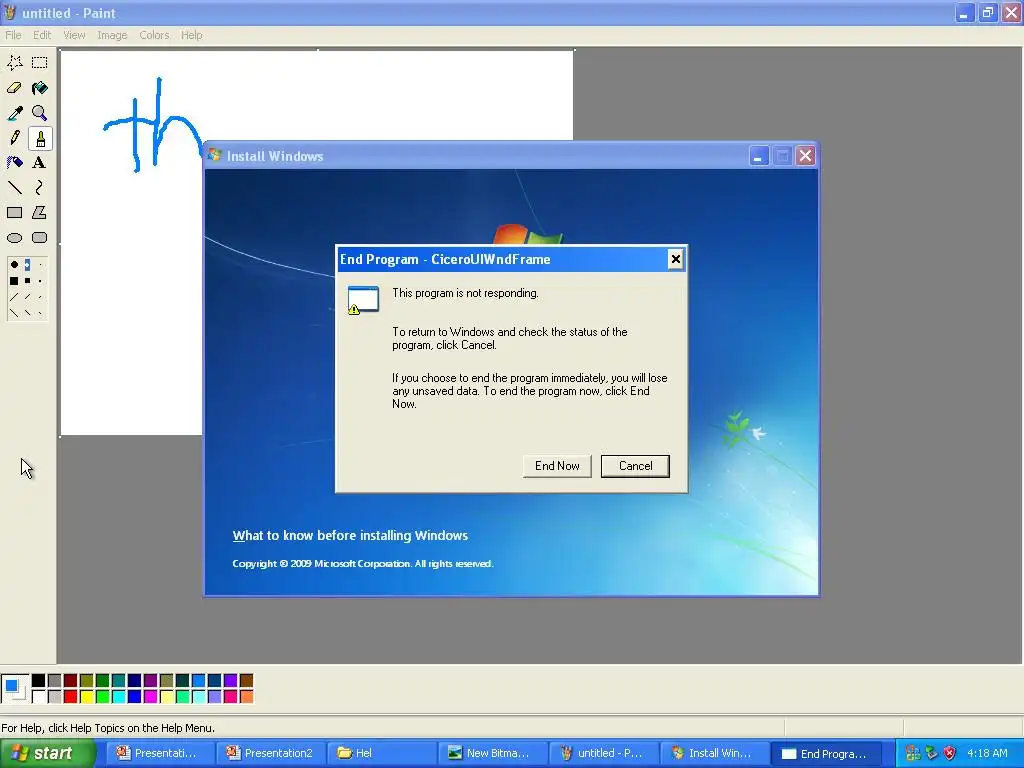Open the Help menu
The width and height of the screenshot is (1024, 768).
click(x=191, y=35)
